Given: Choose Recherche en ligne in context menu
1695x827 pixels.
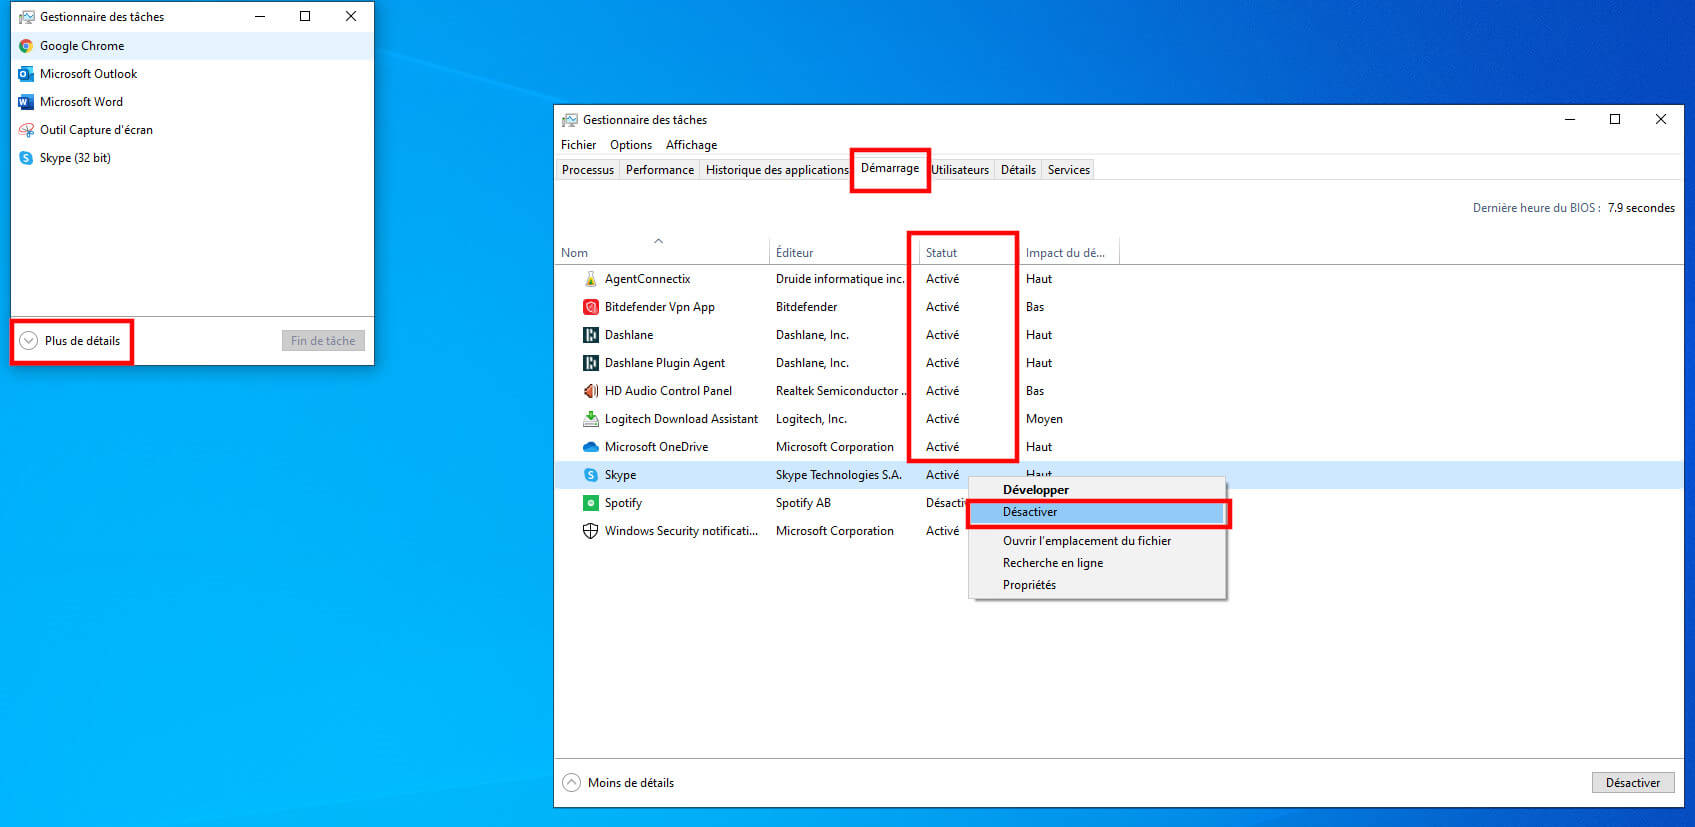Looking at the screenshot, I should pos(1097,563).
